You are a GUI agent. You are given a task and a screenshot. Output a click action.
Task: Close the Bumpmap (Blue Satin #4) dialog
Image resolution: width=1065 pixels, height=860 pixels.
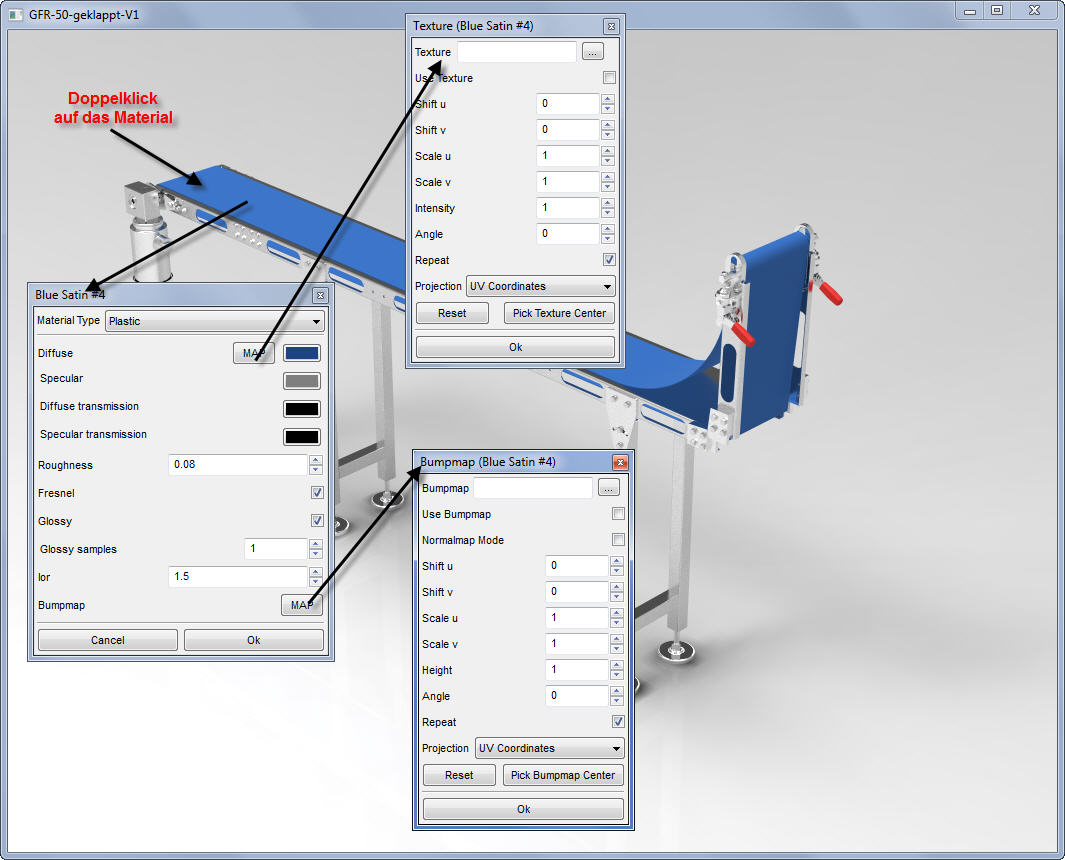click(620, 462)
